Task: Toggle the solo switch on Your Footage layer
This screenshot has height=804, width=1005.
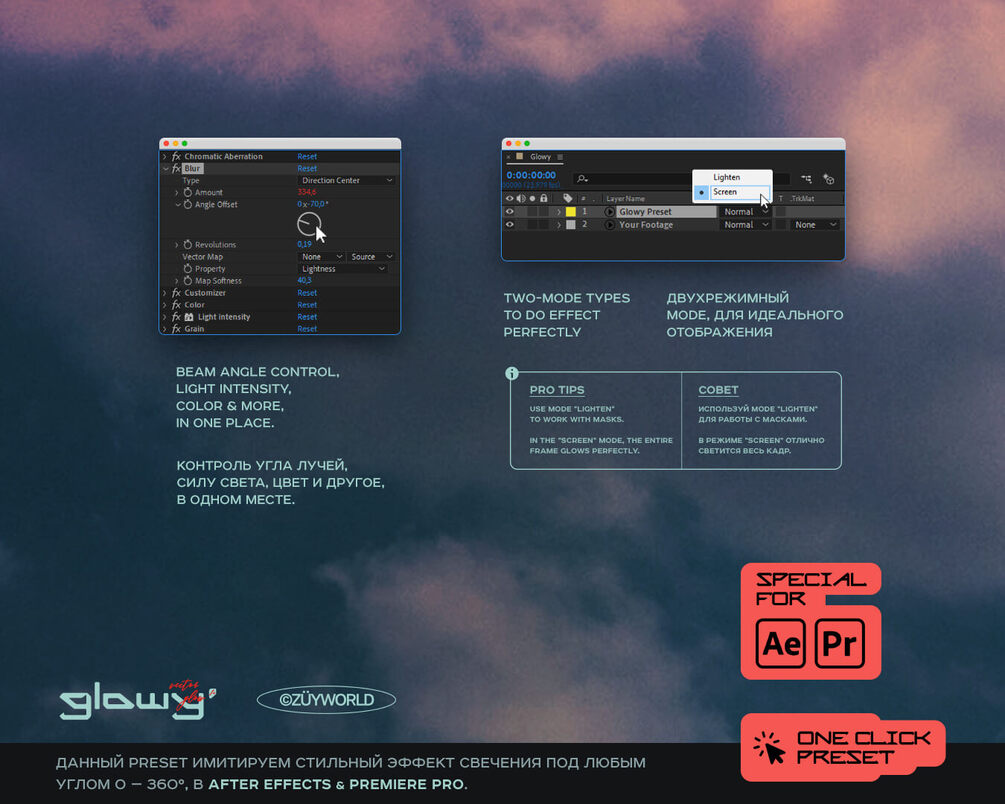Action: tap(532, 225)
